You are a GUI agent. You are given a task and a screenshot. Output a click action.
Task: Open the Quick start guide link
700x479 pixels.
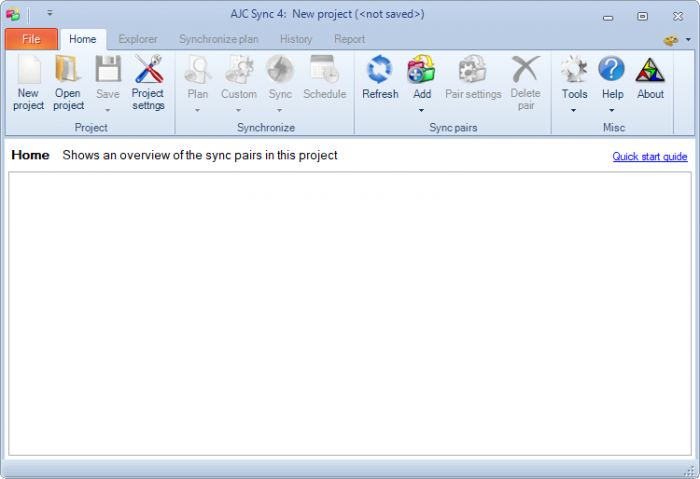pyautogui.click(x=650, y=156)
